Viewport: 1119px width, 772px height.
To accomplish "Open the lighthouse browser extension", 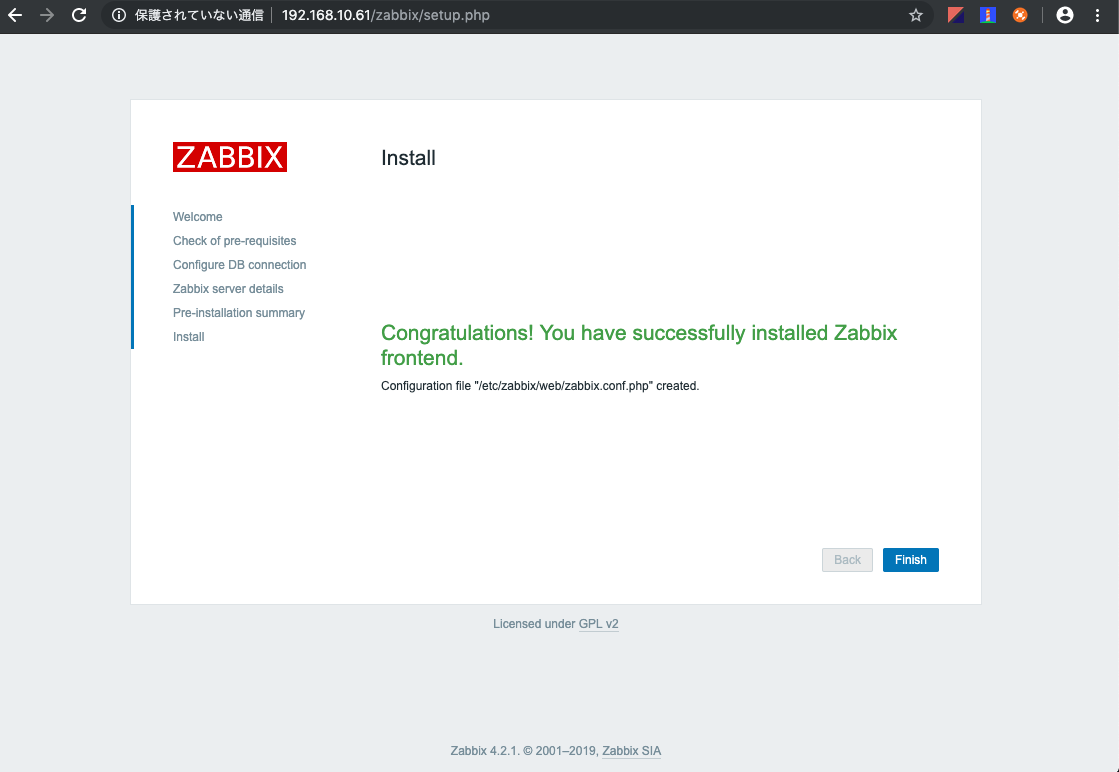I will (988, 15).
